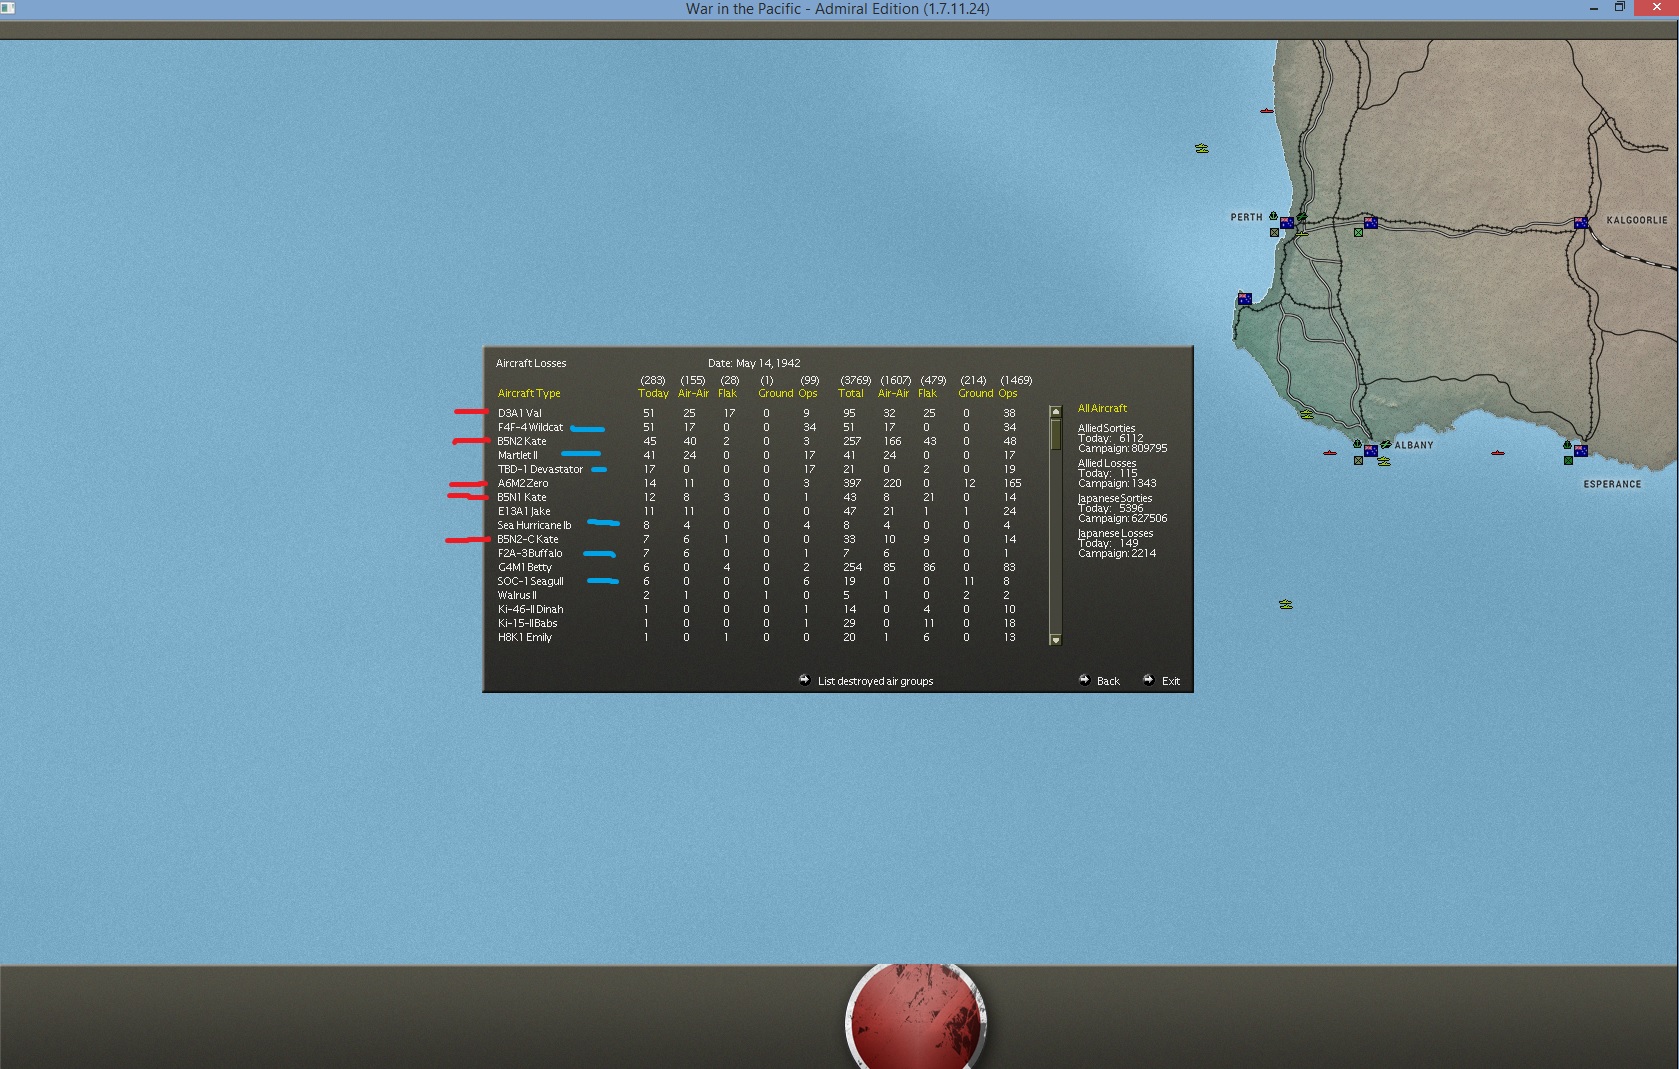Image resolution: width=1679 pixels, height=1069 pixels.
Task: Click the green land unit marker east of Perth
Action: click(x=1358, y=232)
